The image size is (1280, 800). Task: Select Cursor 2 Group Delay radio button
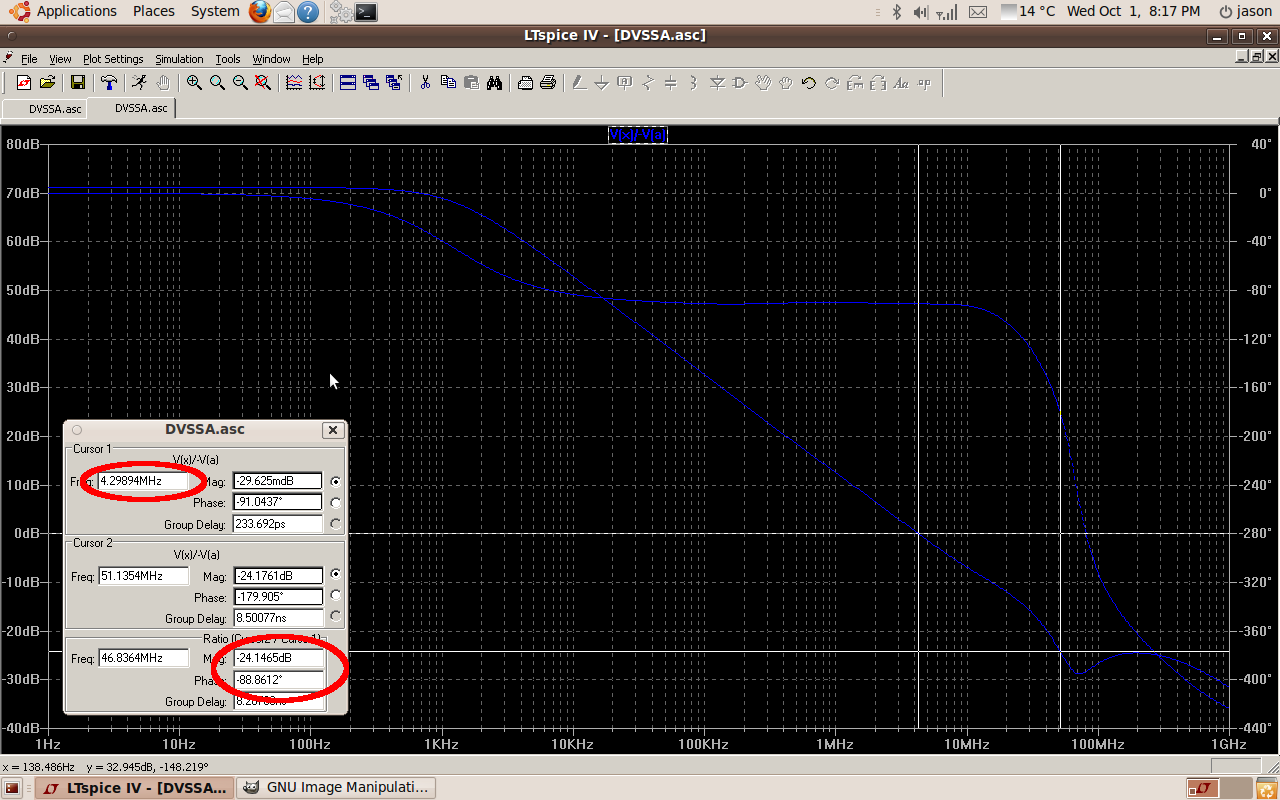tap(335, 617)
